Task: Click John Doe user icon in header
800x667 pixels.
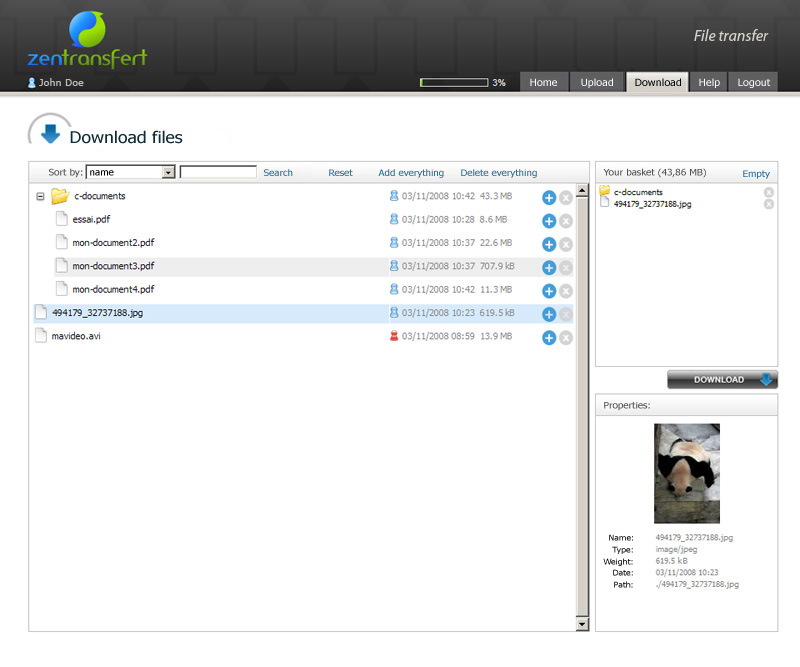Action: 32,83
